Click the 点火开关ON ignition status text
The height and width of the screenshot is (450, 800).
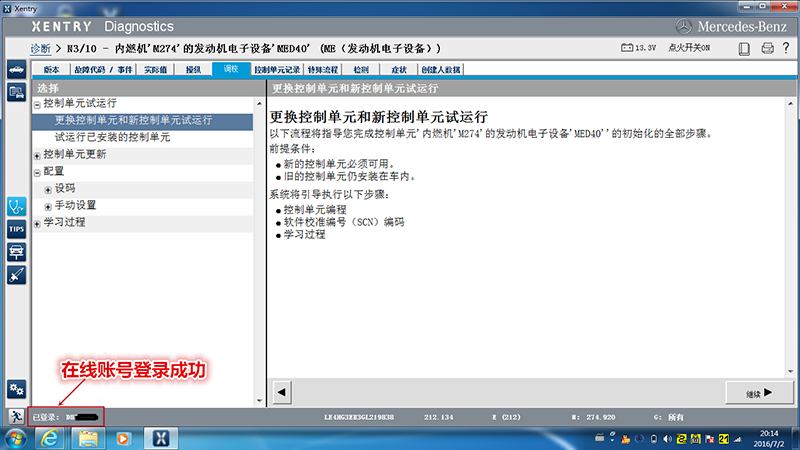pyautogui.click(x=689, y=47)
